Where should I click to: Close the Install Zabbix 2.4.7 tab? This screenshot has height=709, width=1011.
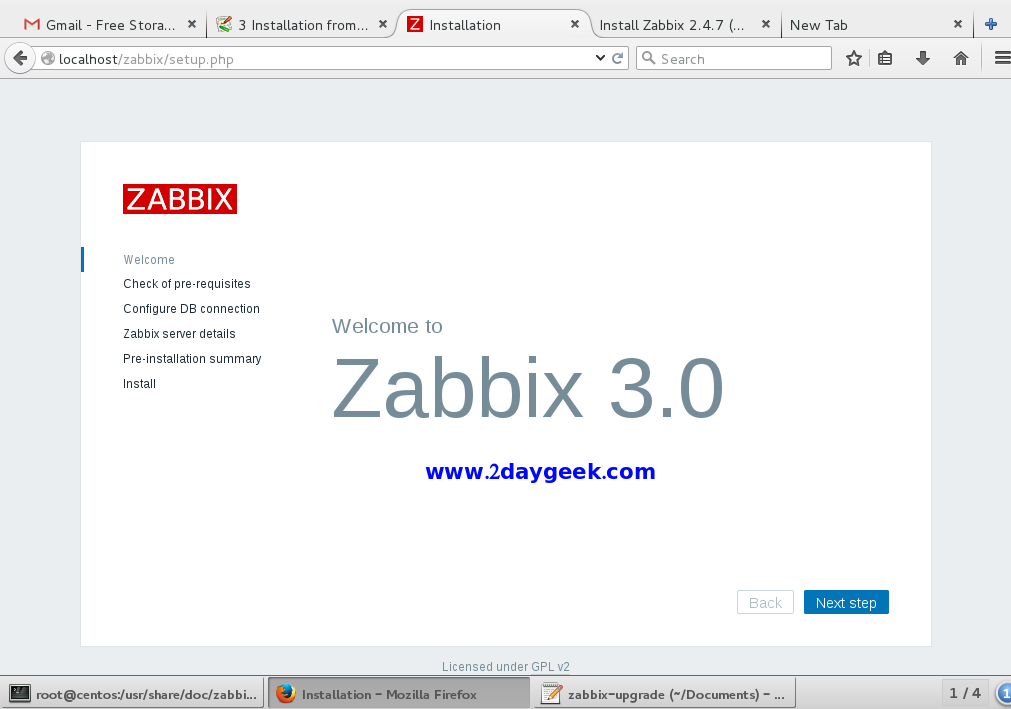point(765,24)
